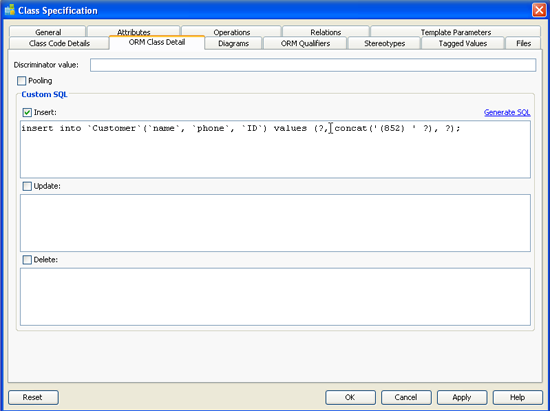Switch to Class Code Details tab

point(59,43)
